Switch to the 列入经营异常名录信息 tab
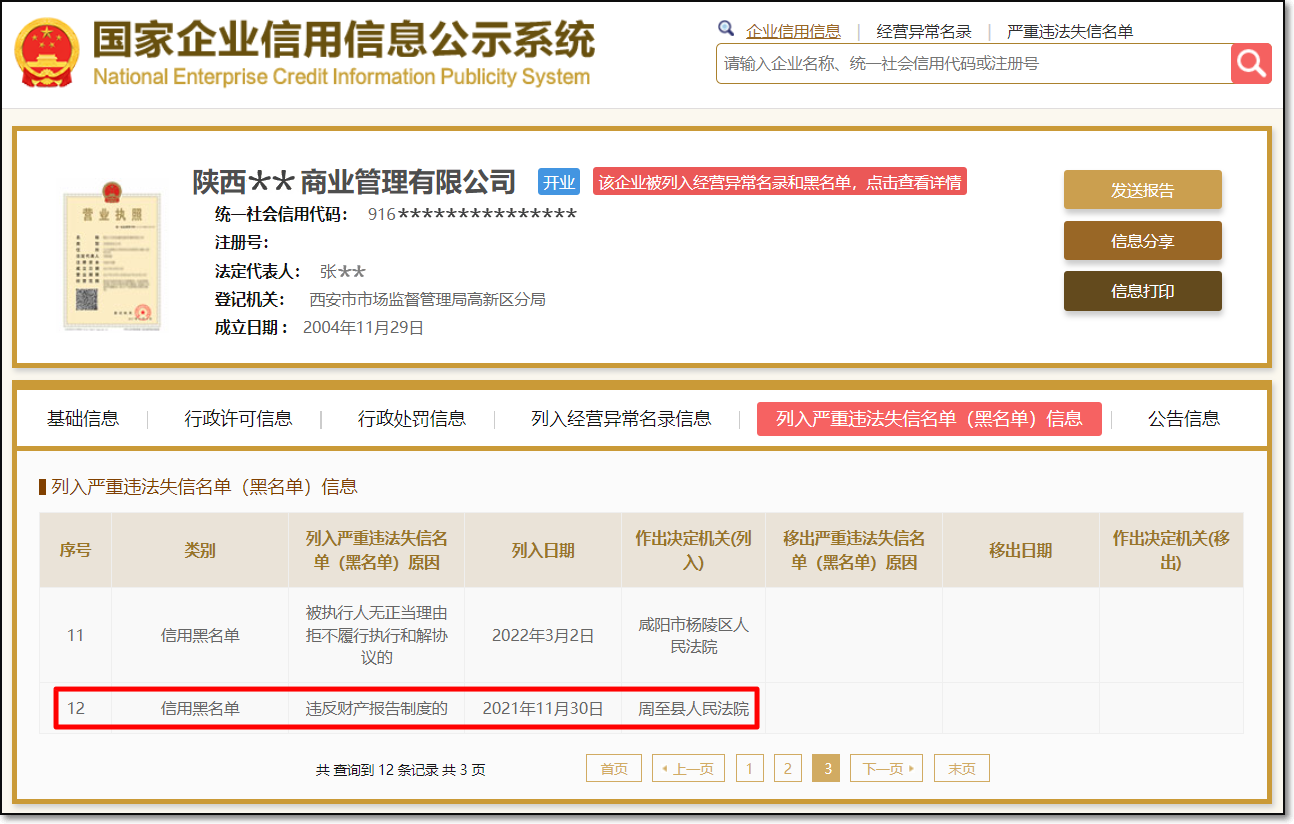 click(621, 419)
